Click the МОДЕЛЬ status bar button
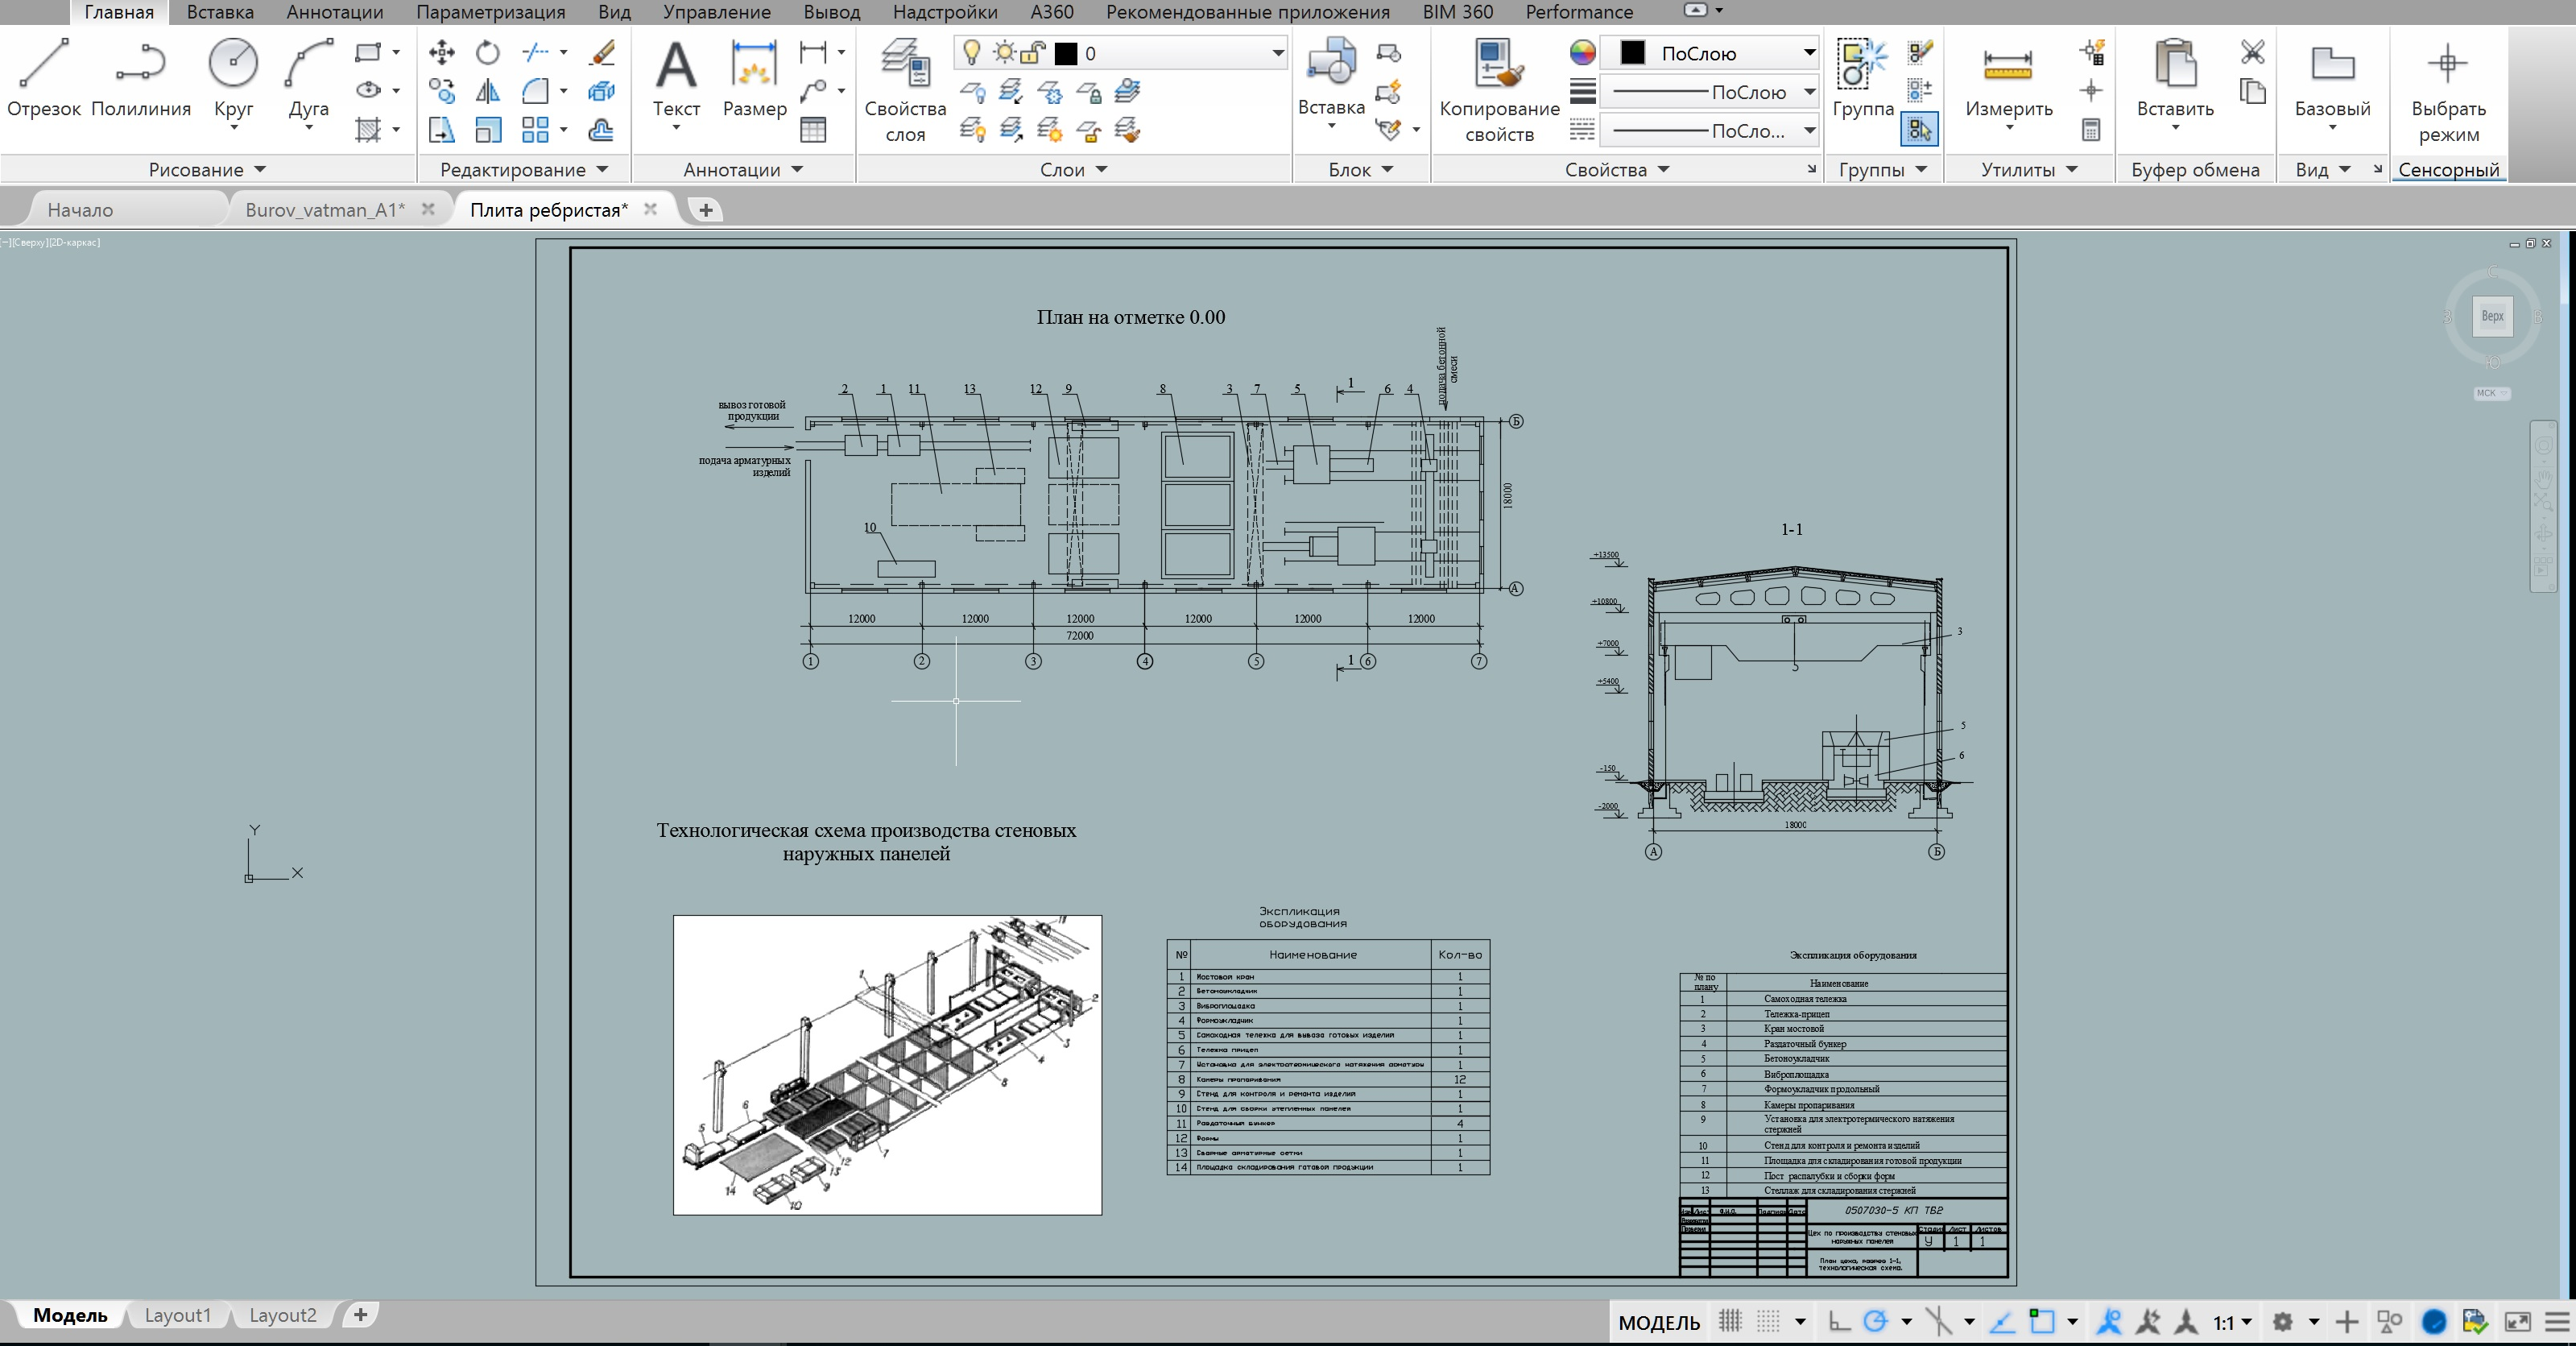Screen dimensions: 2576x1346 tap(1659, 1322)
